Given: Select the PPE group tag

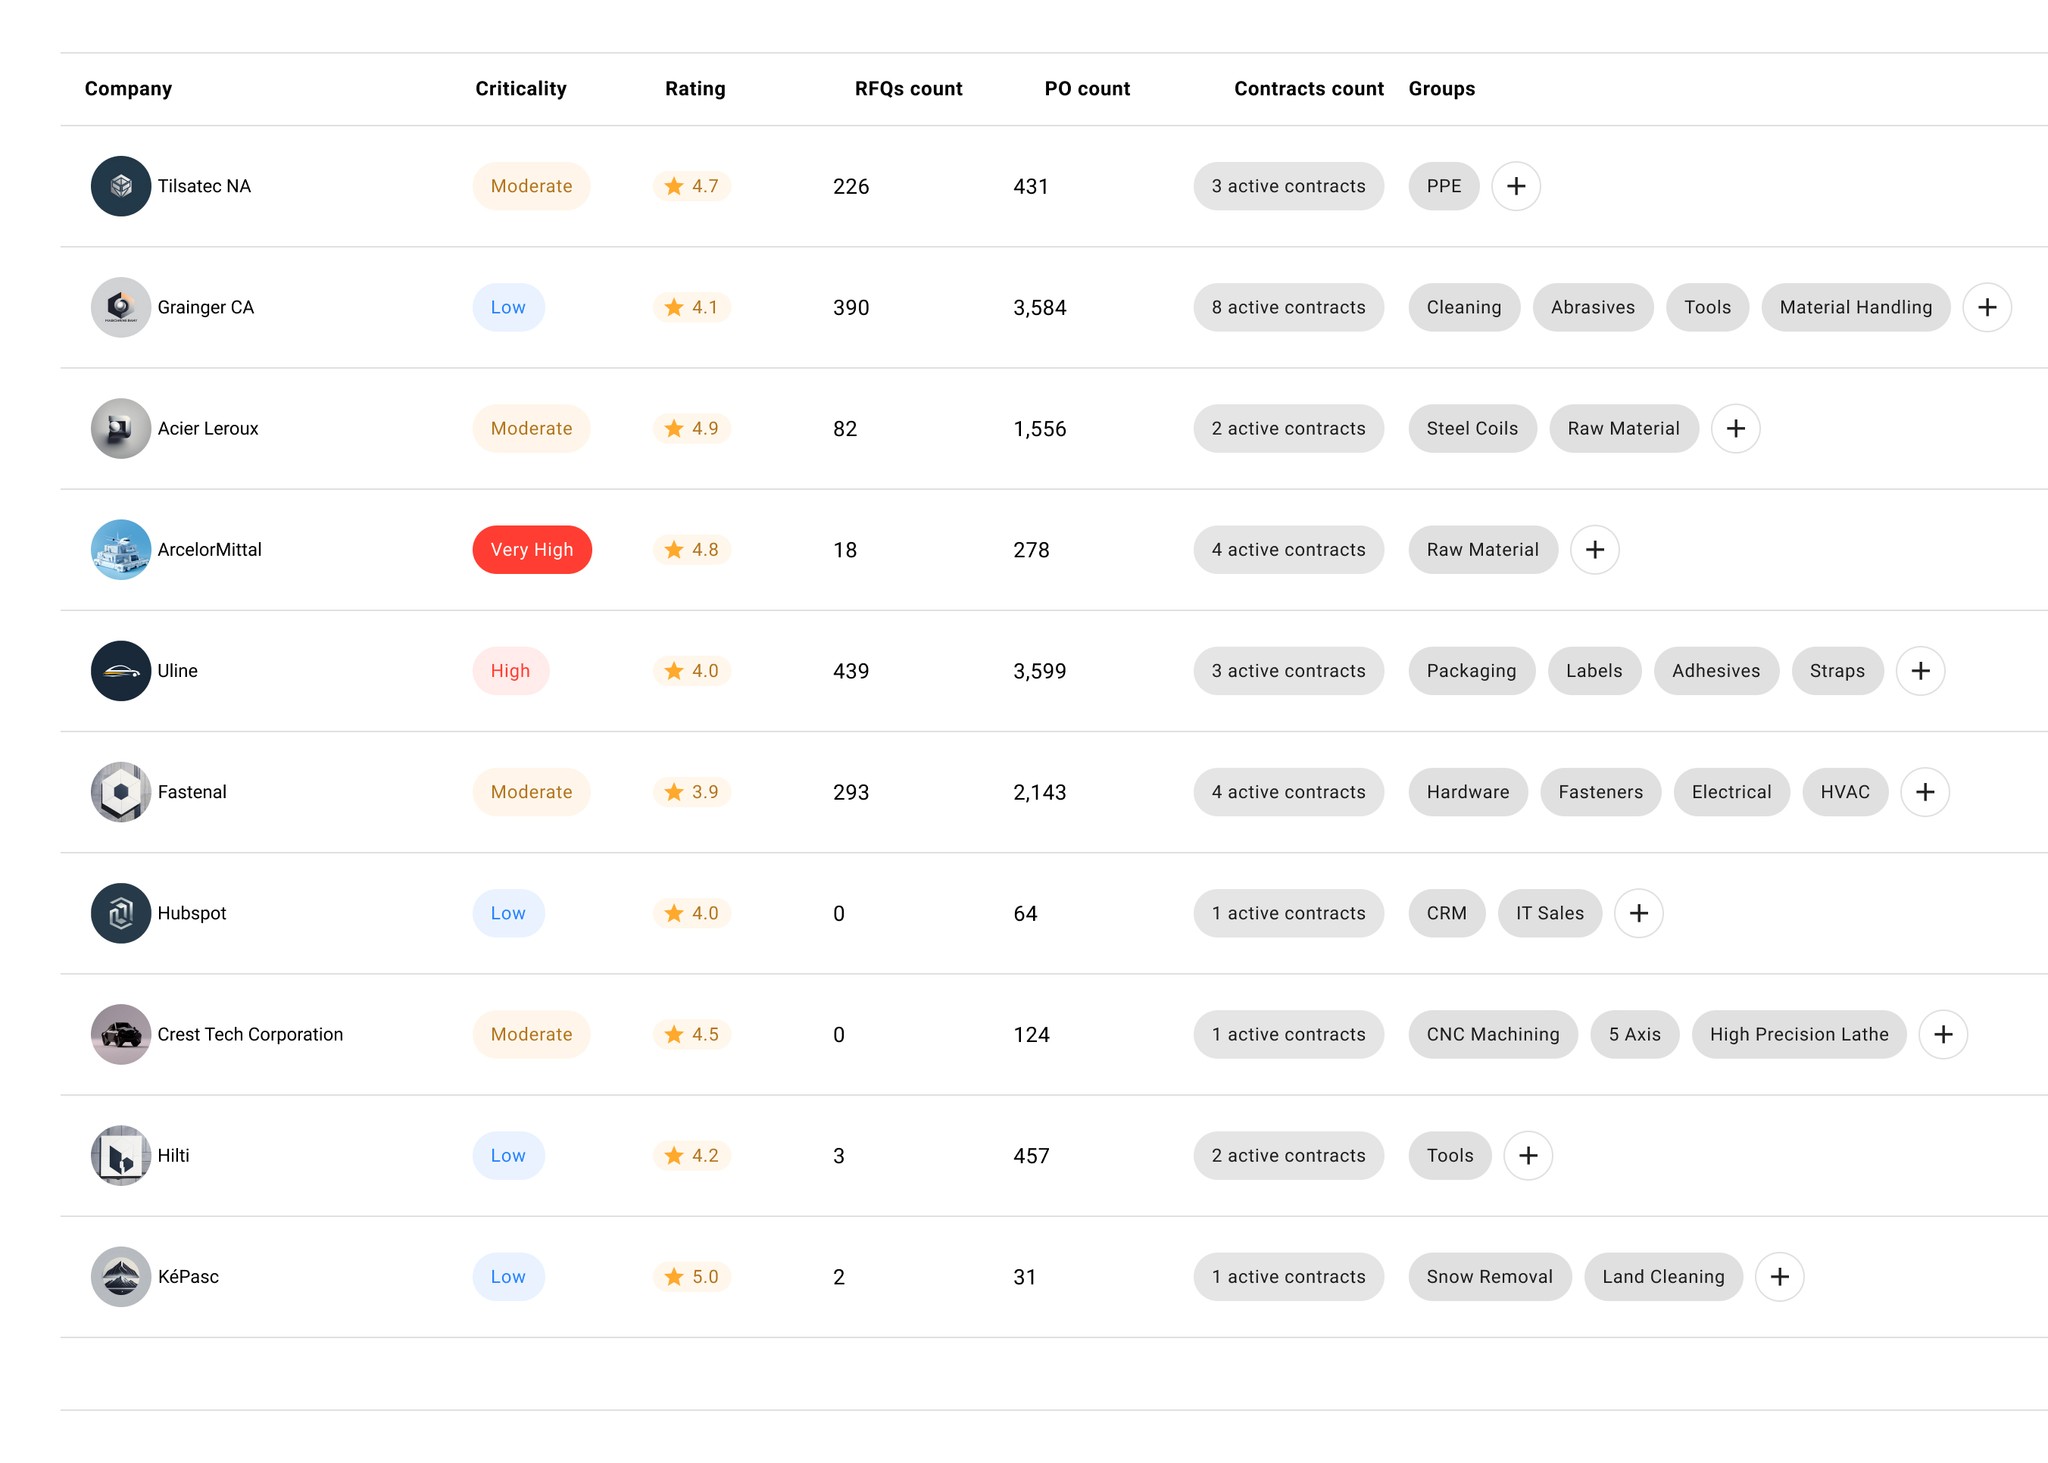Looking at the screenshot, I should (x=1444, y=186).
